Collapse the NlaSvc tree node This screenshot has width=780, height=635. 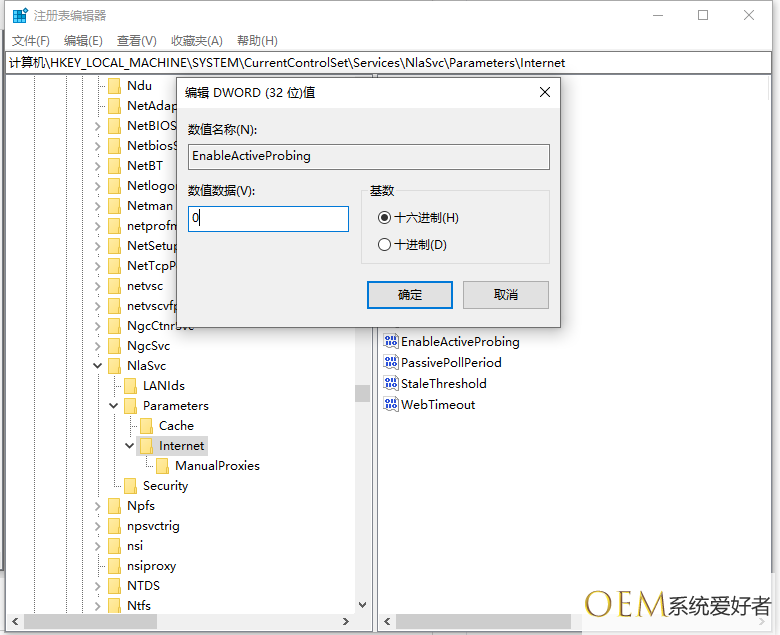98,366
